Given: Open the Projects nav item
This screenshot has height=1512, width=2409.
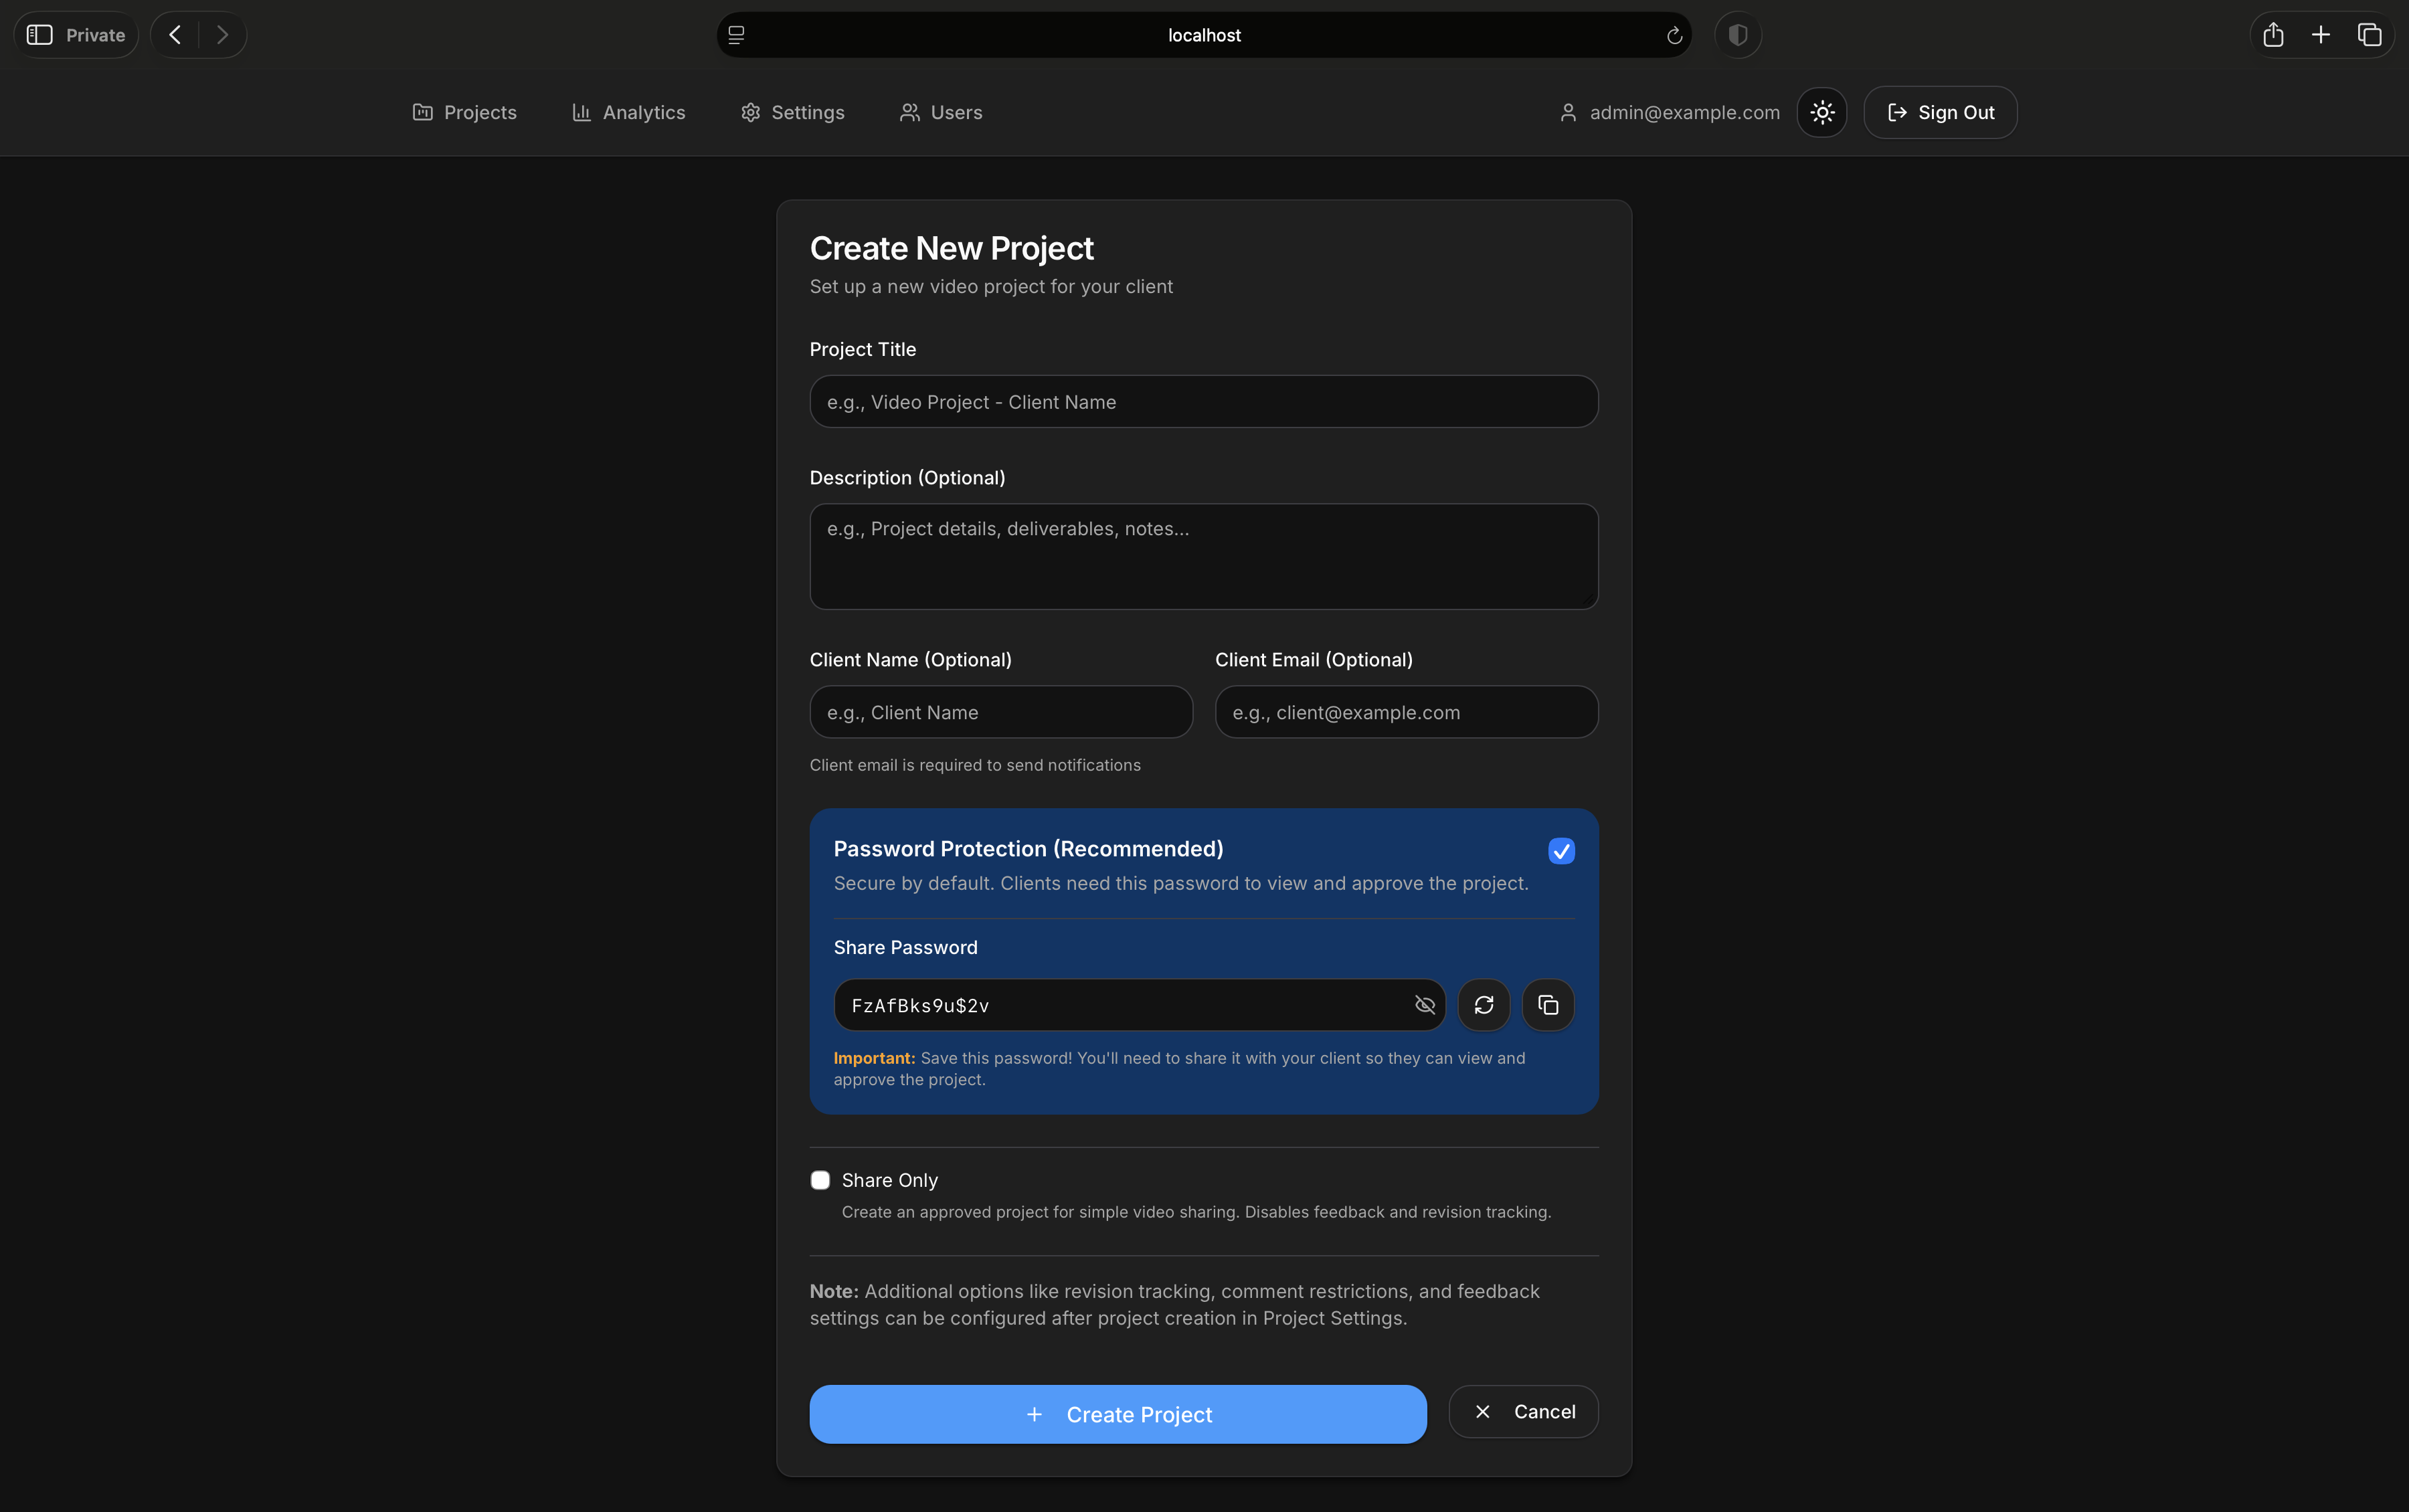Looking at the screenshot, I should tap(465, 112).
